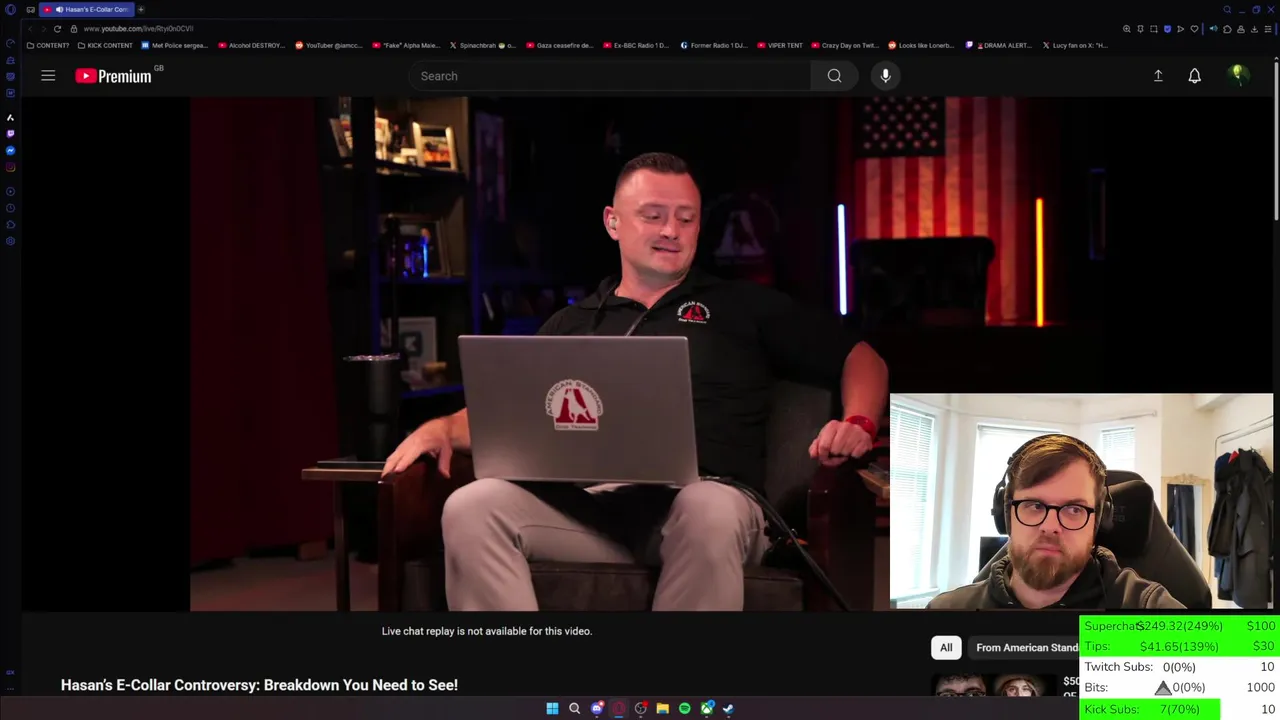Open the browser easy setup menu icon

point(1267,29)
